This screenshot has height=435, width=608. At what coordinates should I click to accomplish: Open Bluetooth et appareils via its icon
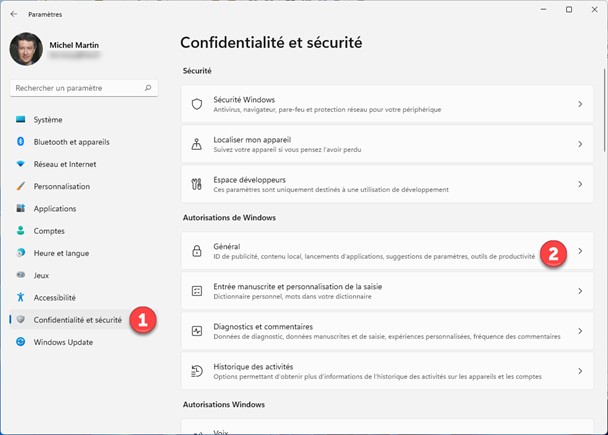point(20,142)
